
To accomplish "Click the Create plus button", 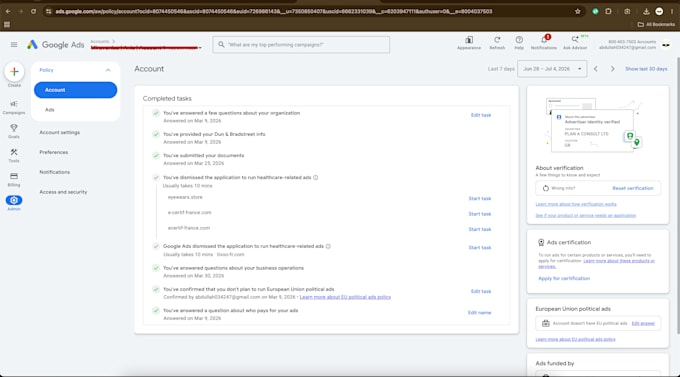I will point(14,72).
